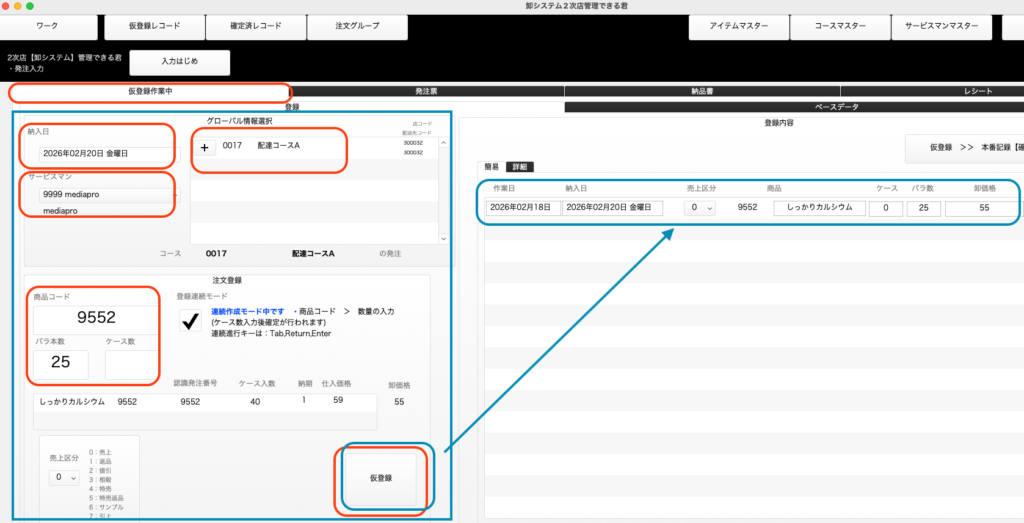Open the 仮登録レコード section
The width and height of the screenshot is (1024, 523).
[x=154, y=25]
